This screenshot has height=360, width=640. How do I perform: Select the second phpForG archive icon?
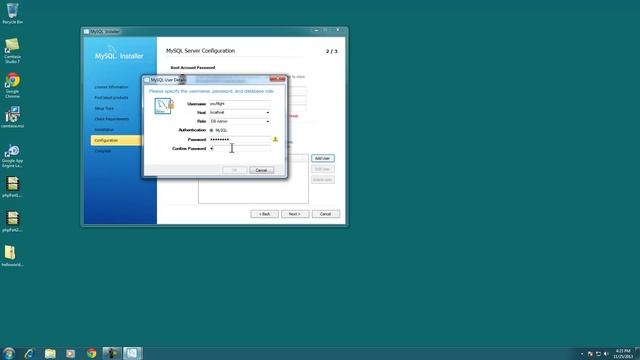[12, 222]
